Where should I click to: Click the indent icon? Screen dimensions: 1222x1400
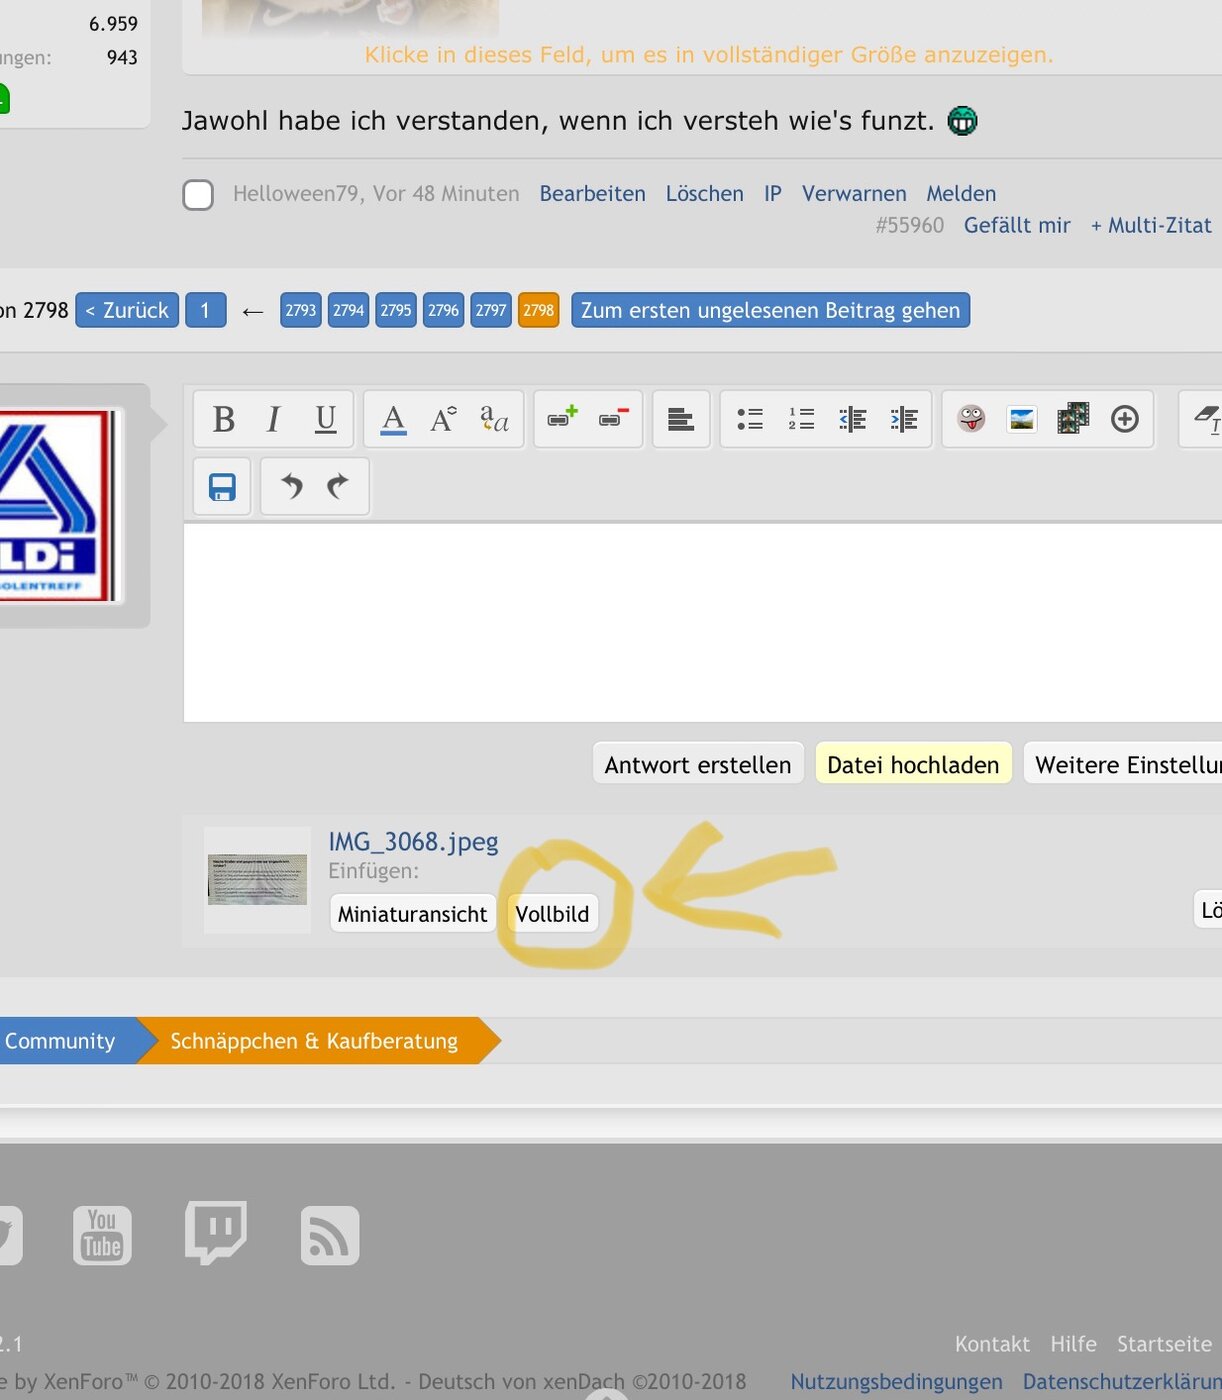click(903, 419)
